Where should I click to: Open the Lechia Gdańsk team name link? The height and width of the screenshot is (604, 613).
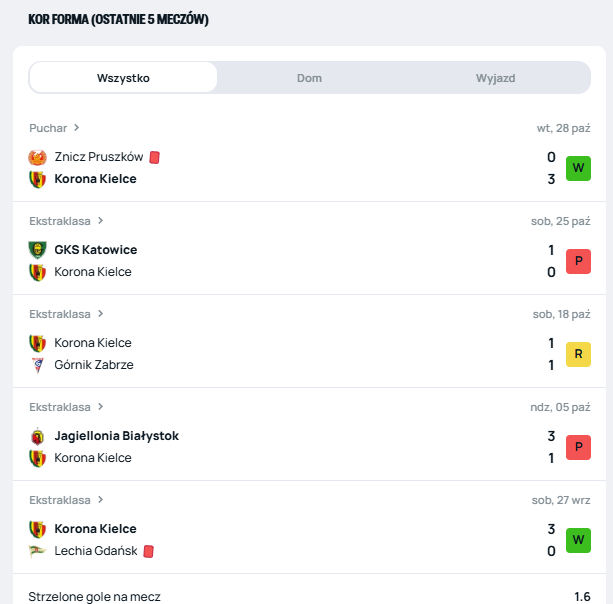95,551
